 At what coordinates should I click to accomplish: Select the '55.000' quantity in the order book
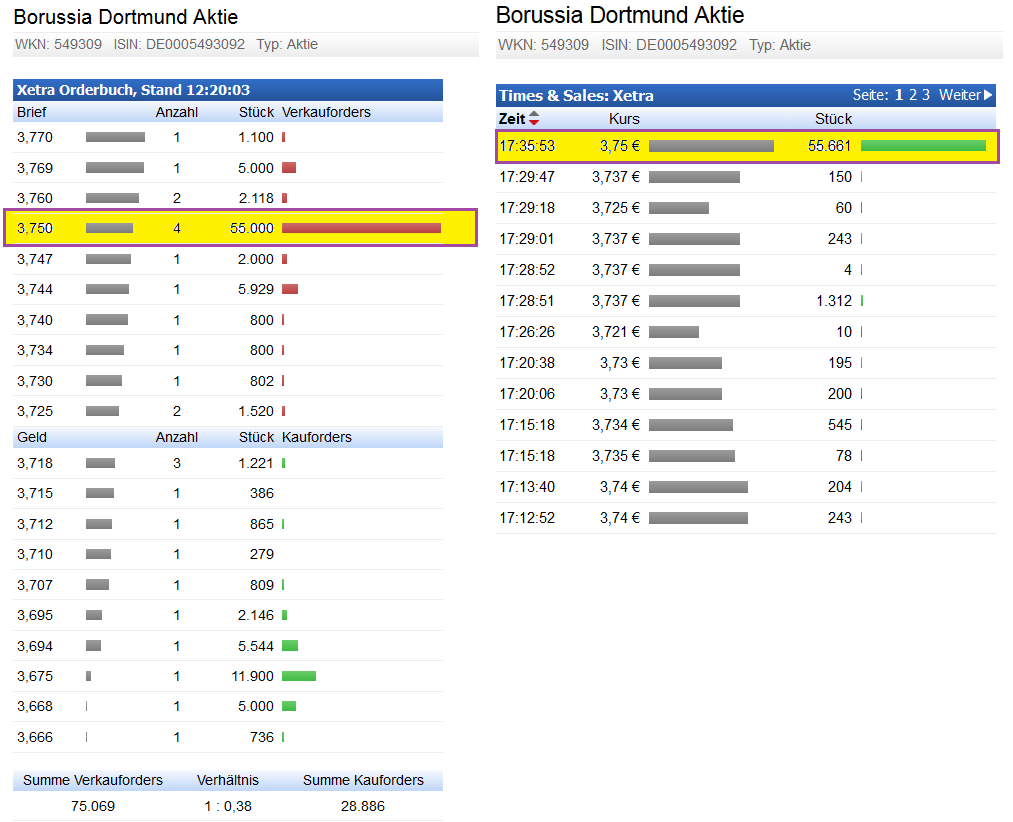[x=252, y=228]
